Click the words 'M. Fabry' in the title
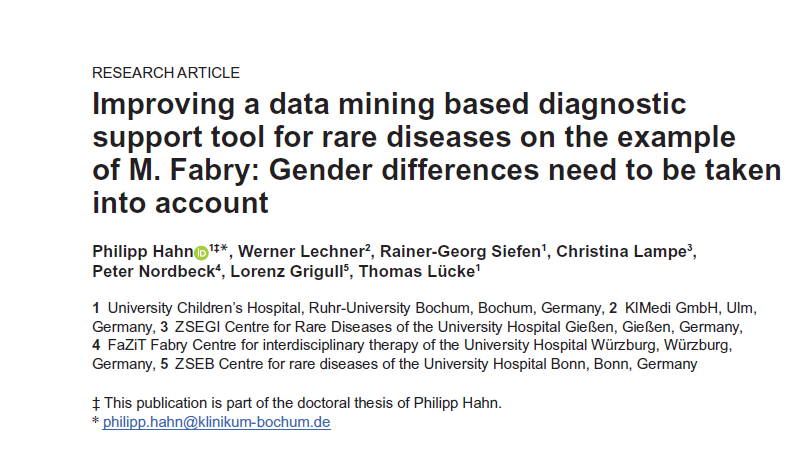This screenshot has width=808, height=454. click(x=194, y=170)
